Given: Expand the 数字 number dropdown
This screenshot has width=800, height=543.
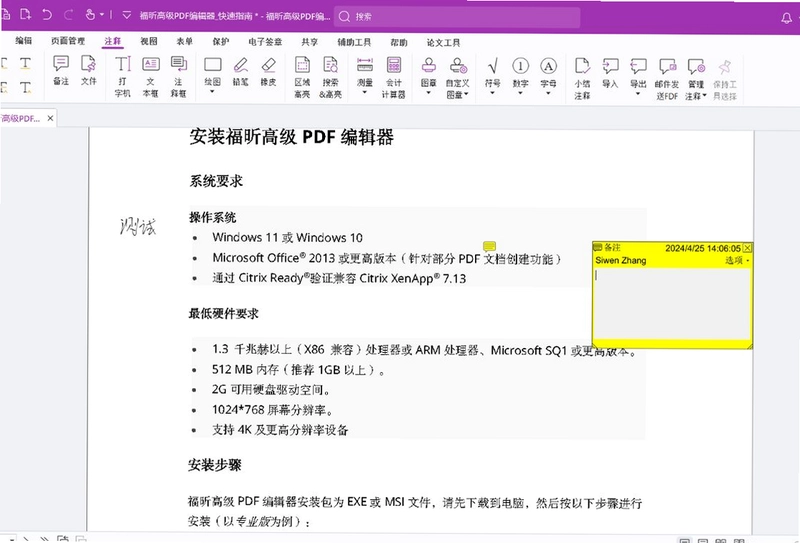Looking at the screenshot, I should [520, 93].
